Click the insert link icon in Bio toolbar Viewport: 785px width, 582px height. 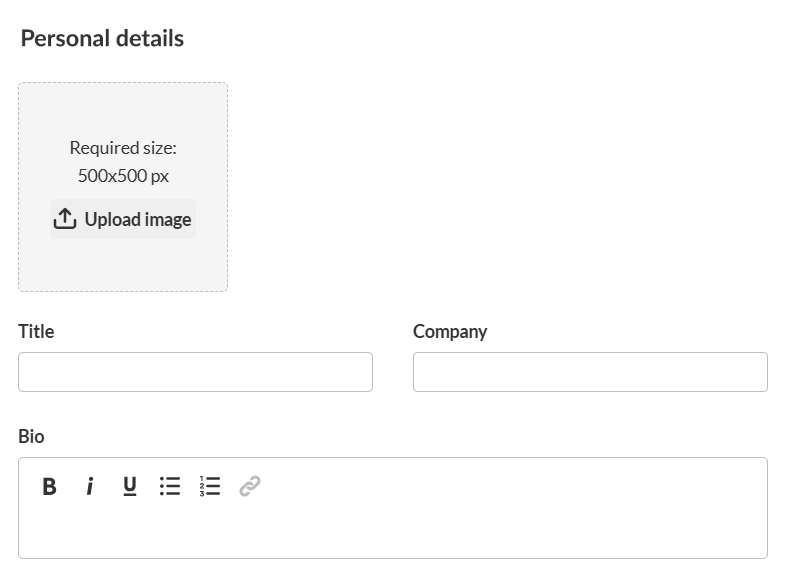(x=250, y=487)
